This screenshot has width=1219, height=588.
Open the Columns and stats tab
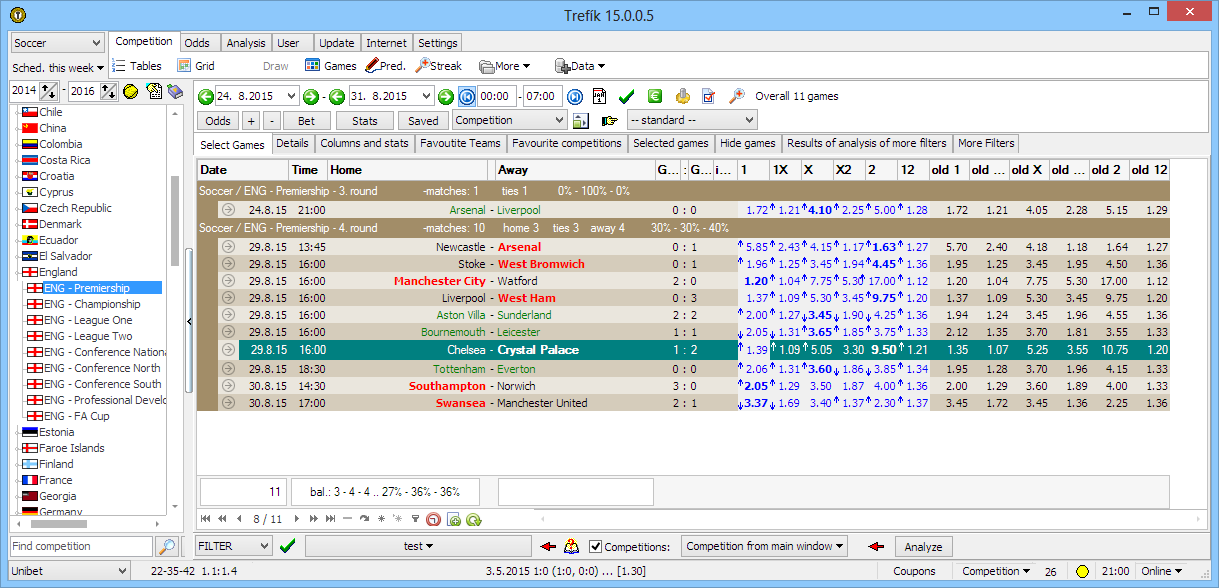click(x=364, y=143)
